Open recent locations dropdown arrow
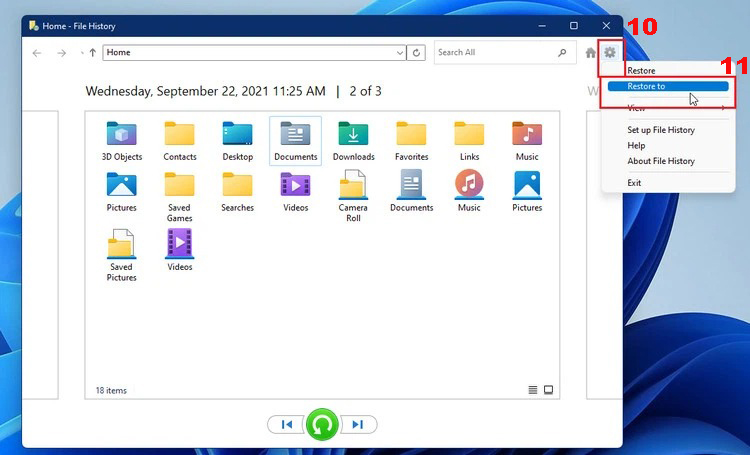Image resolution: width=750 pixels, height=455 pixels. 82,53
